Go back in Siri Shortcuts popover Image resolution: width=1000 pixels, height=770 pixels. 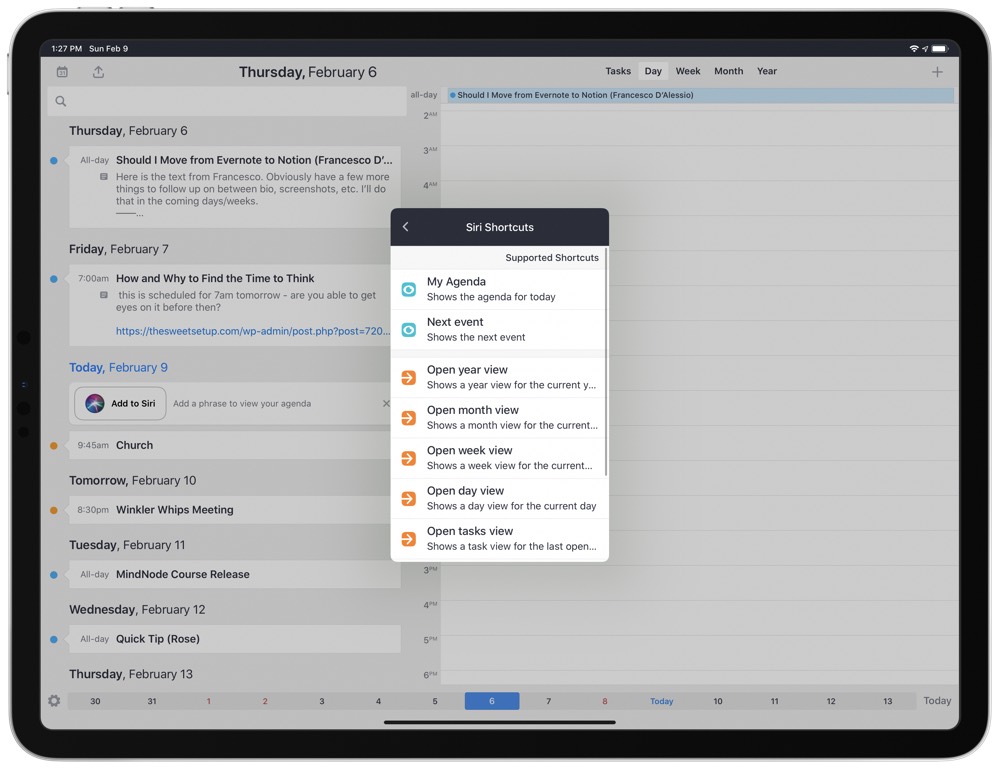(x=406, y=226)
